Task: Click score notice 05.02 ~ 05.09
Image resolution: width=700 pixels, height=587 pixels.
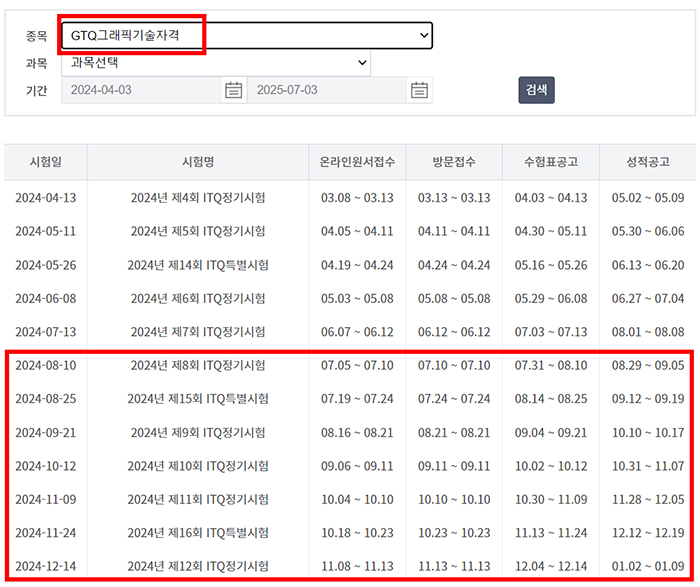Action: pos(648,198)
